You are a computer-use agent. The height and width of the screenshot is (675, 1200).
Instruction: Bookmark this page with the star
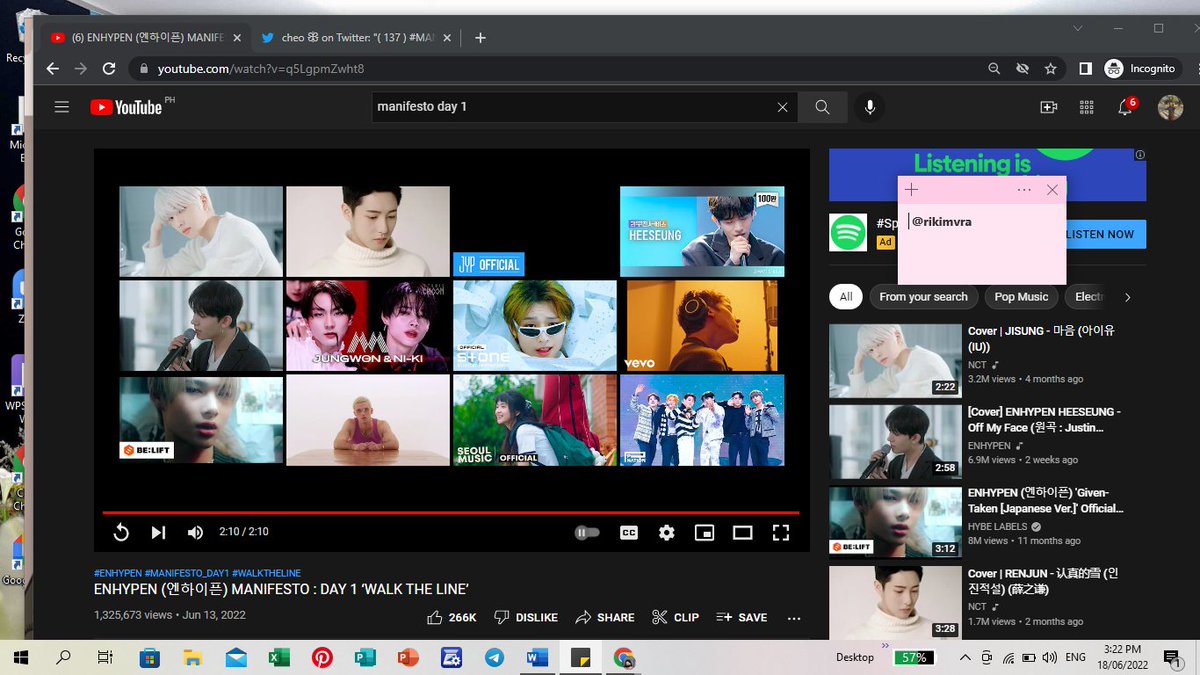pyautogui.click(x=1050, y=69)
